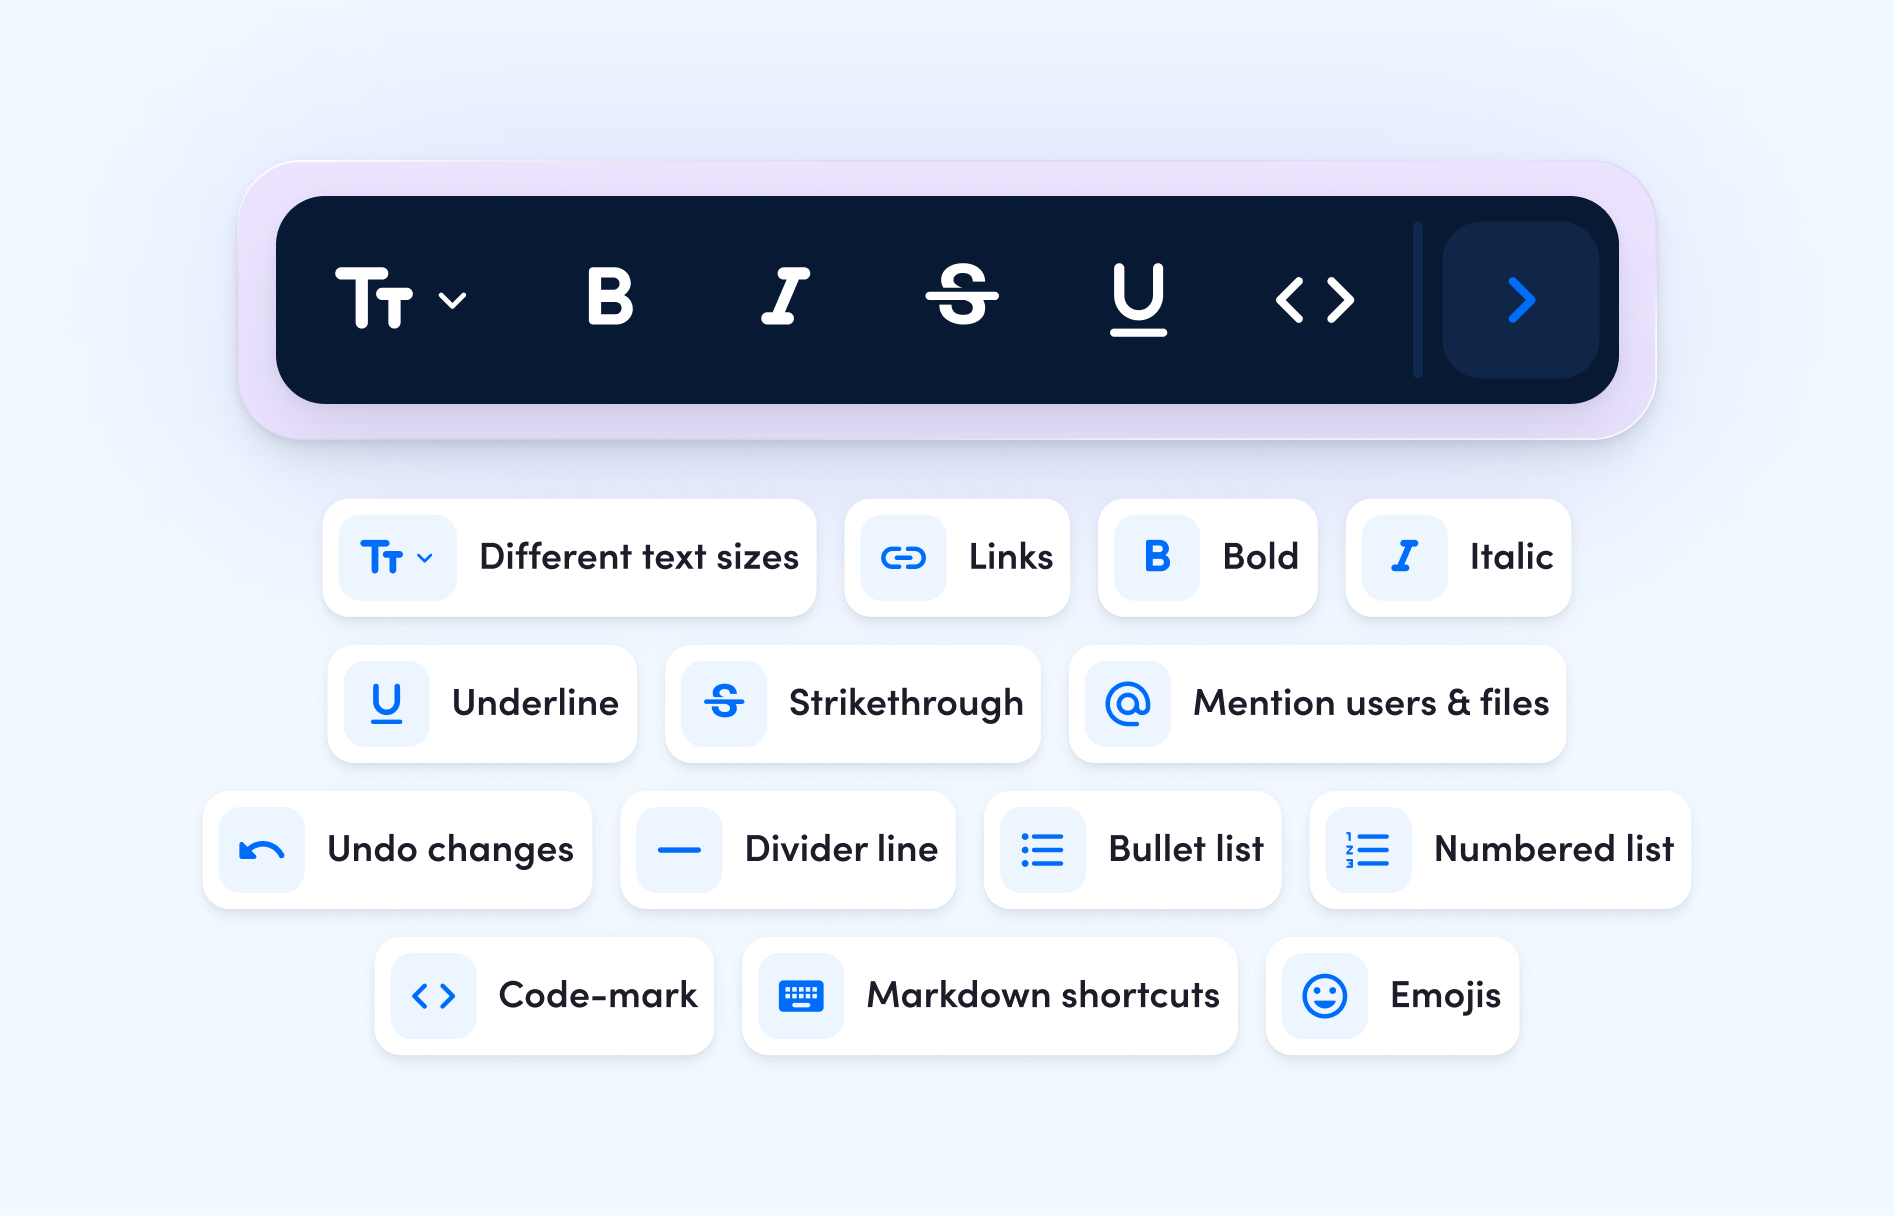Select the Links chain icon
This screenshot has height=1216, width=1894.
point(903,558)
